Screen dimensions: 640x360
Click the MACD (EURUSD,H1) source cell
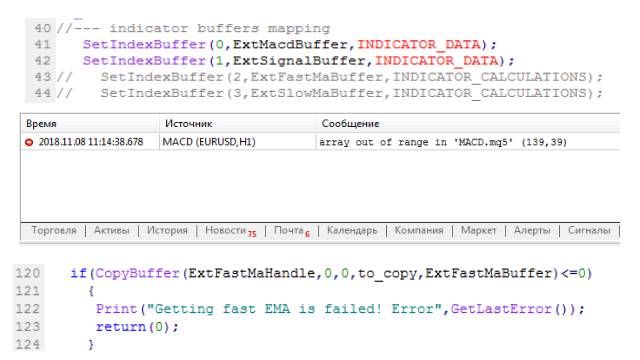pyautogui.click(x=209, y=142)
